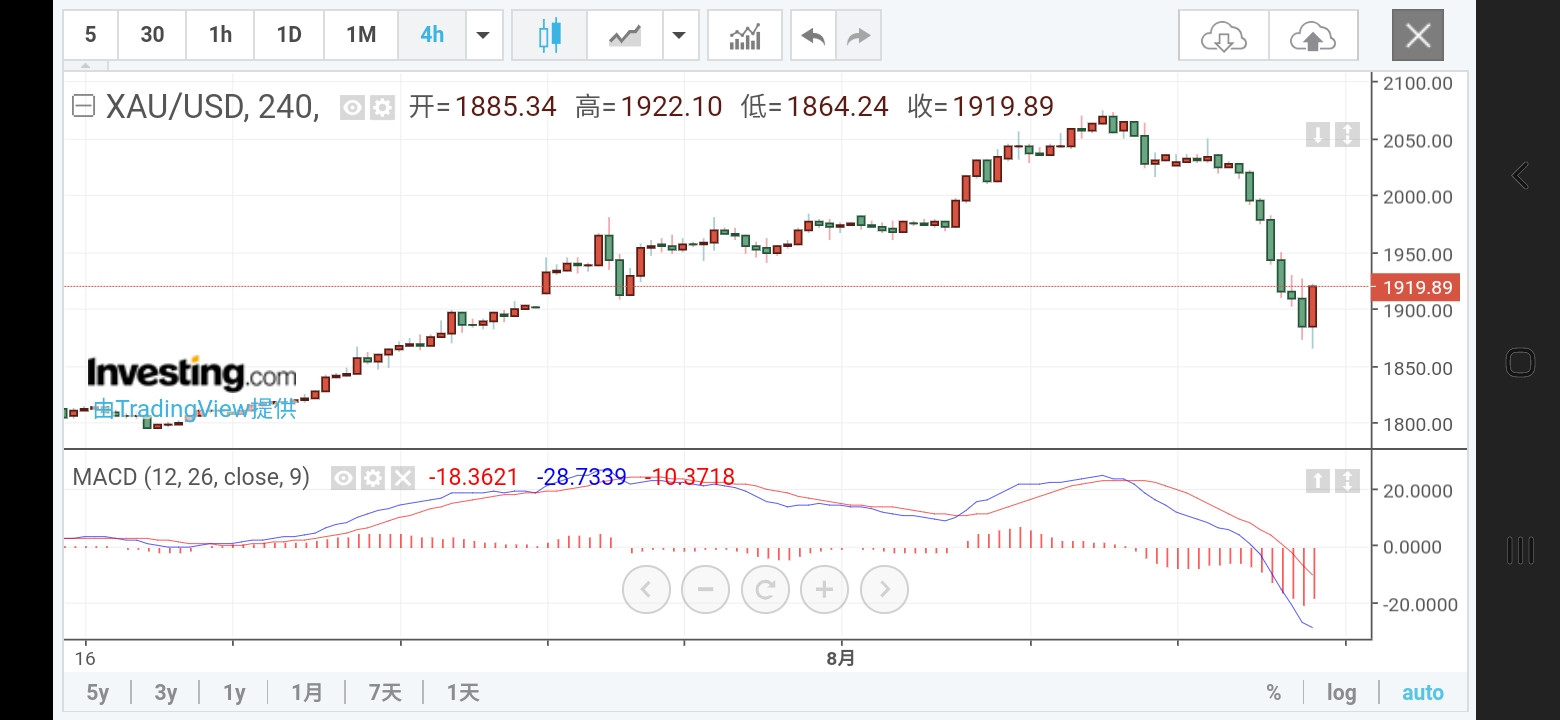
Task: Select the candlestick chart type icon
Action: 549,36
